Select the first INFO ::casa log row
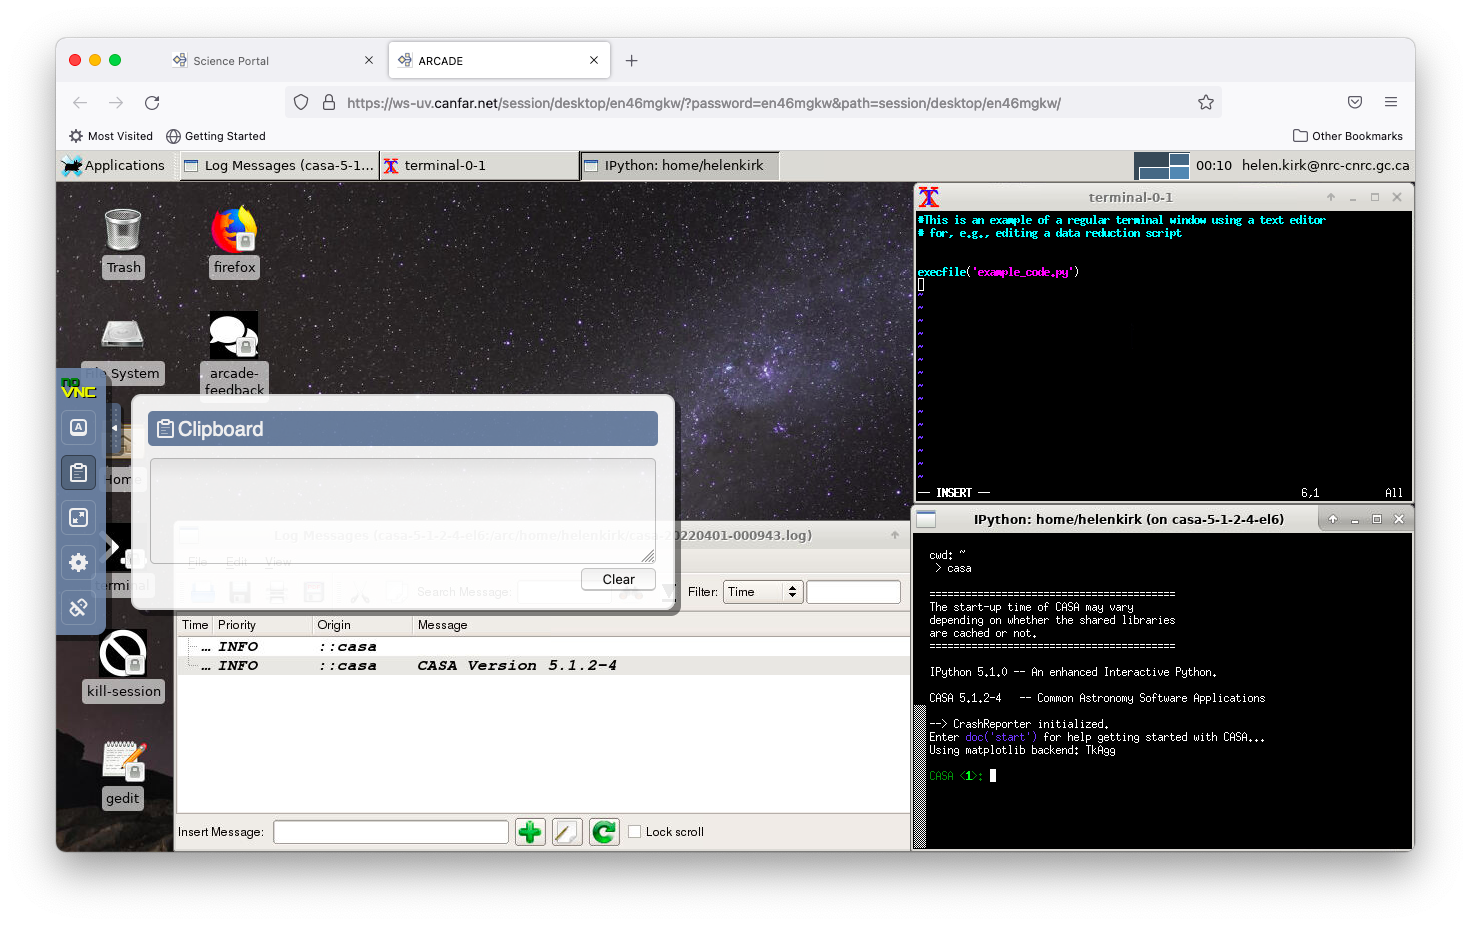Viewport: 1471px width, 926px height. click(543, 647)
